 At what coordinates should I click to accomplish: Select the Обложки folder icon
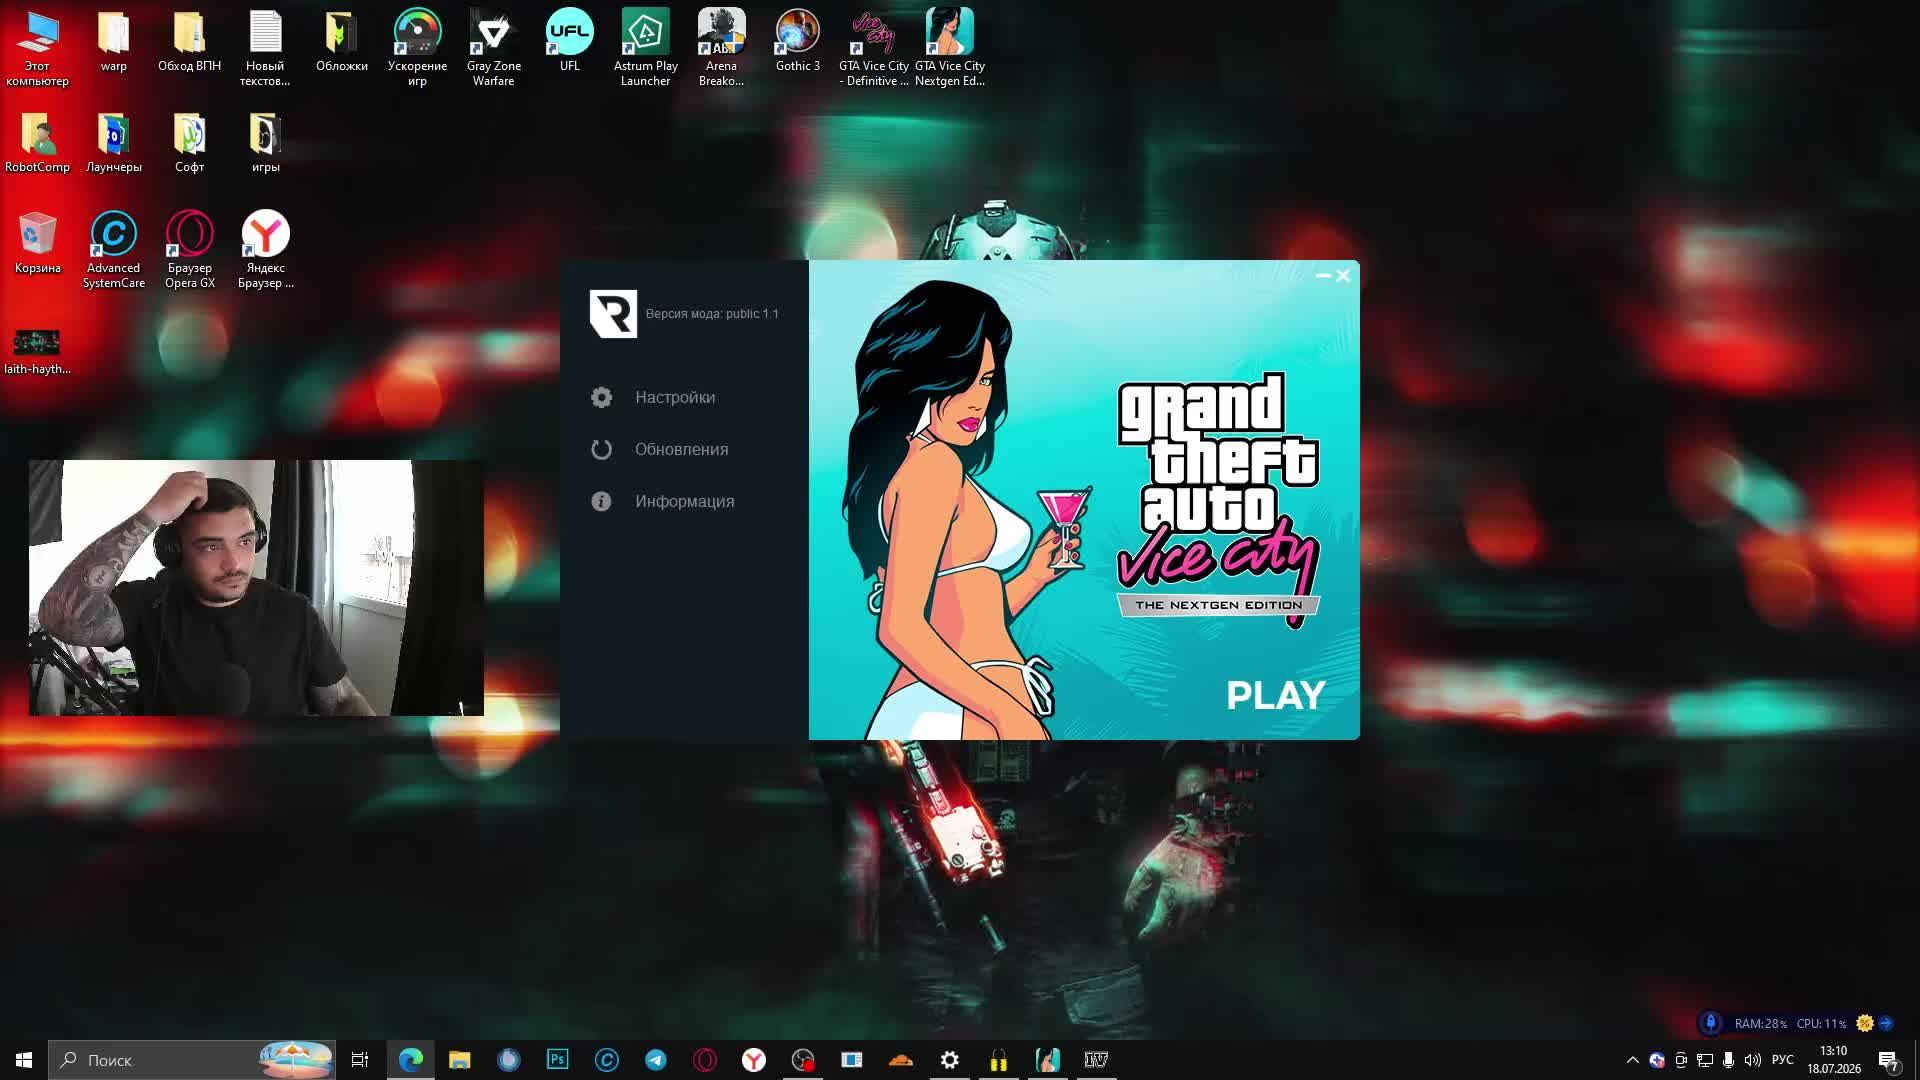tap(341, 42)
